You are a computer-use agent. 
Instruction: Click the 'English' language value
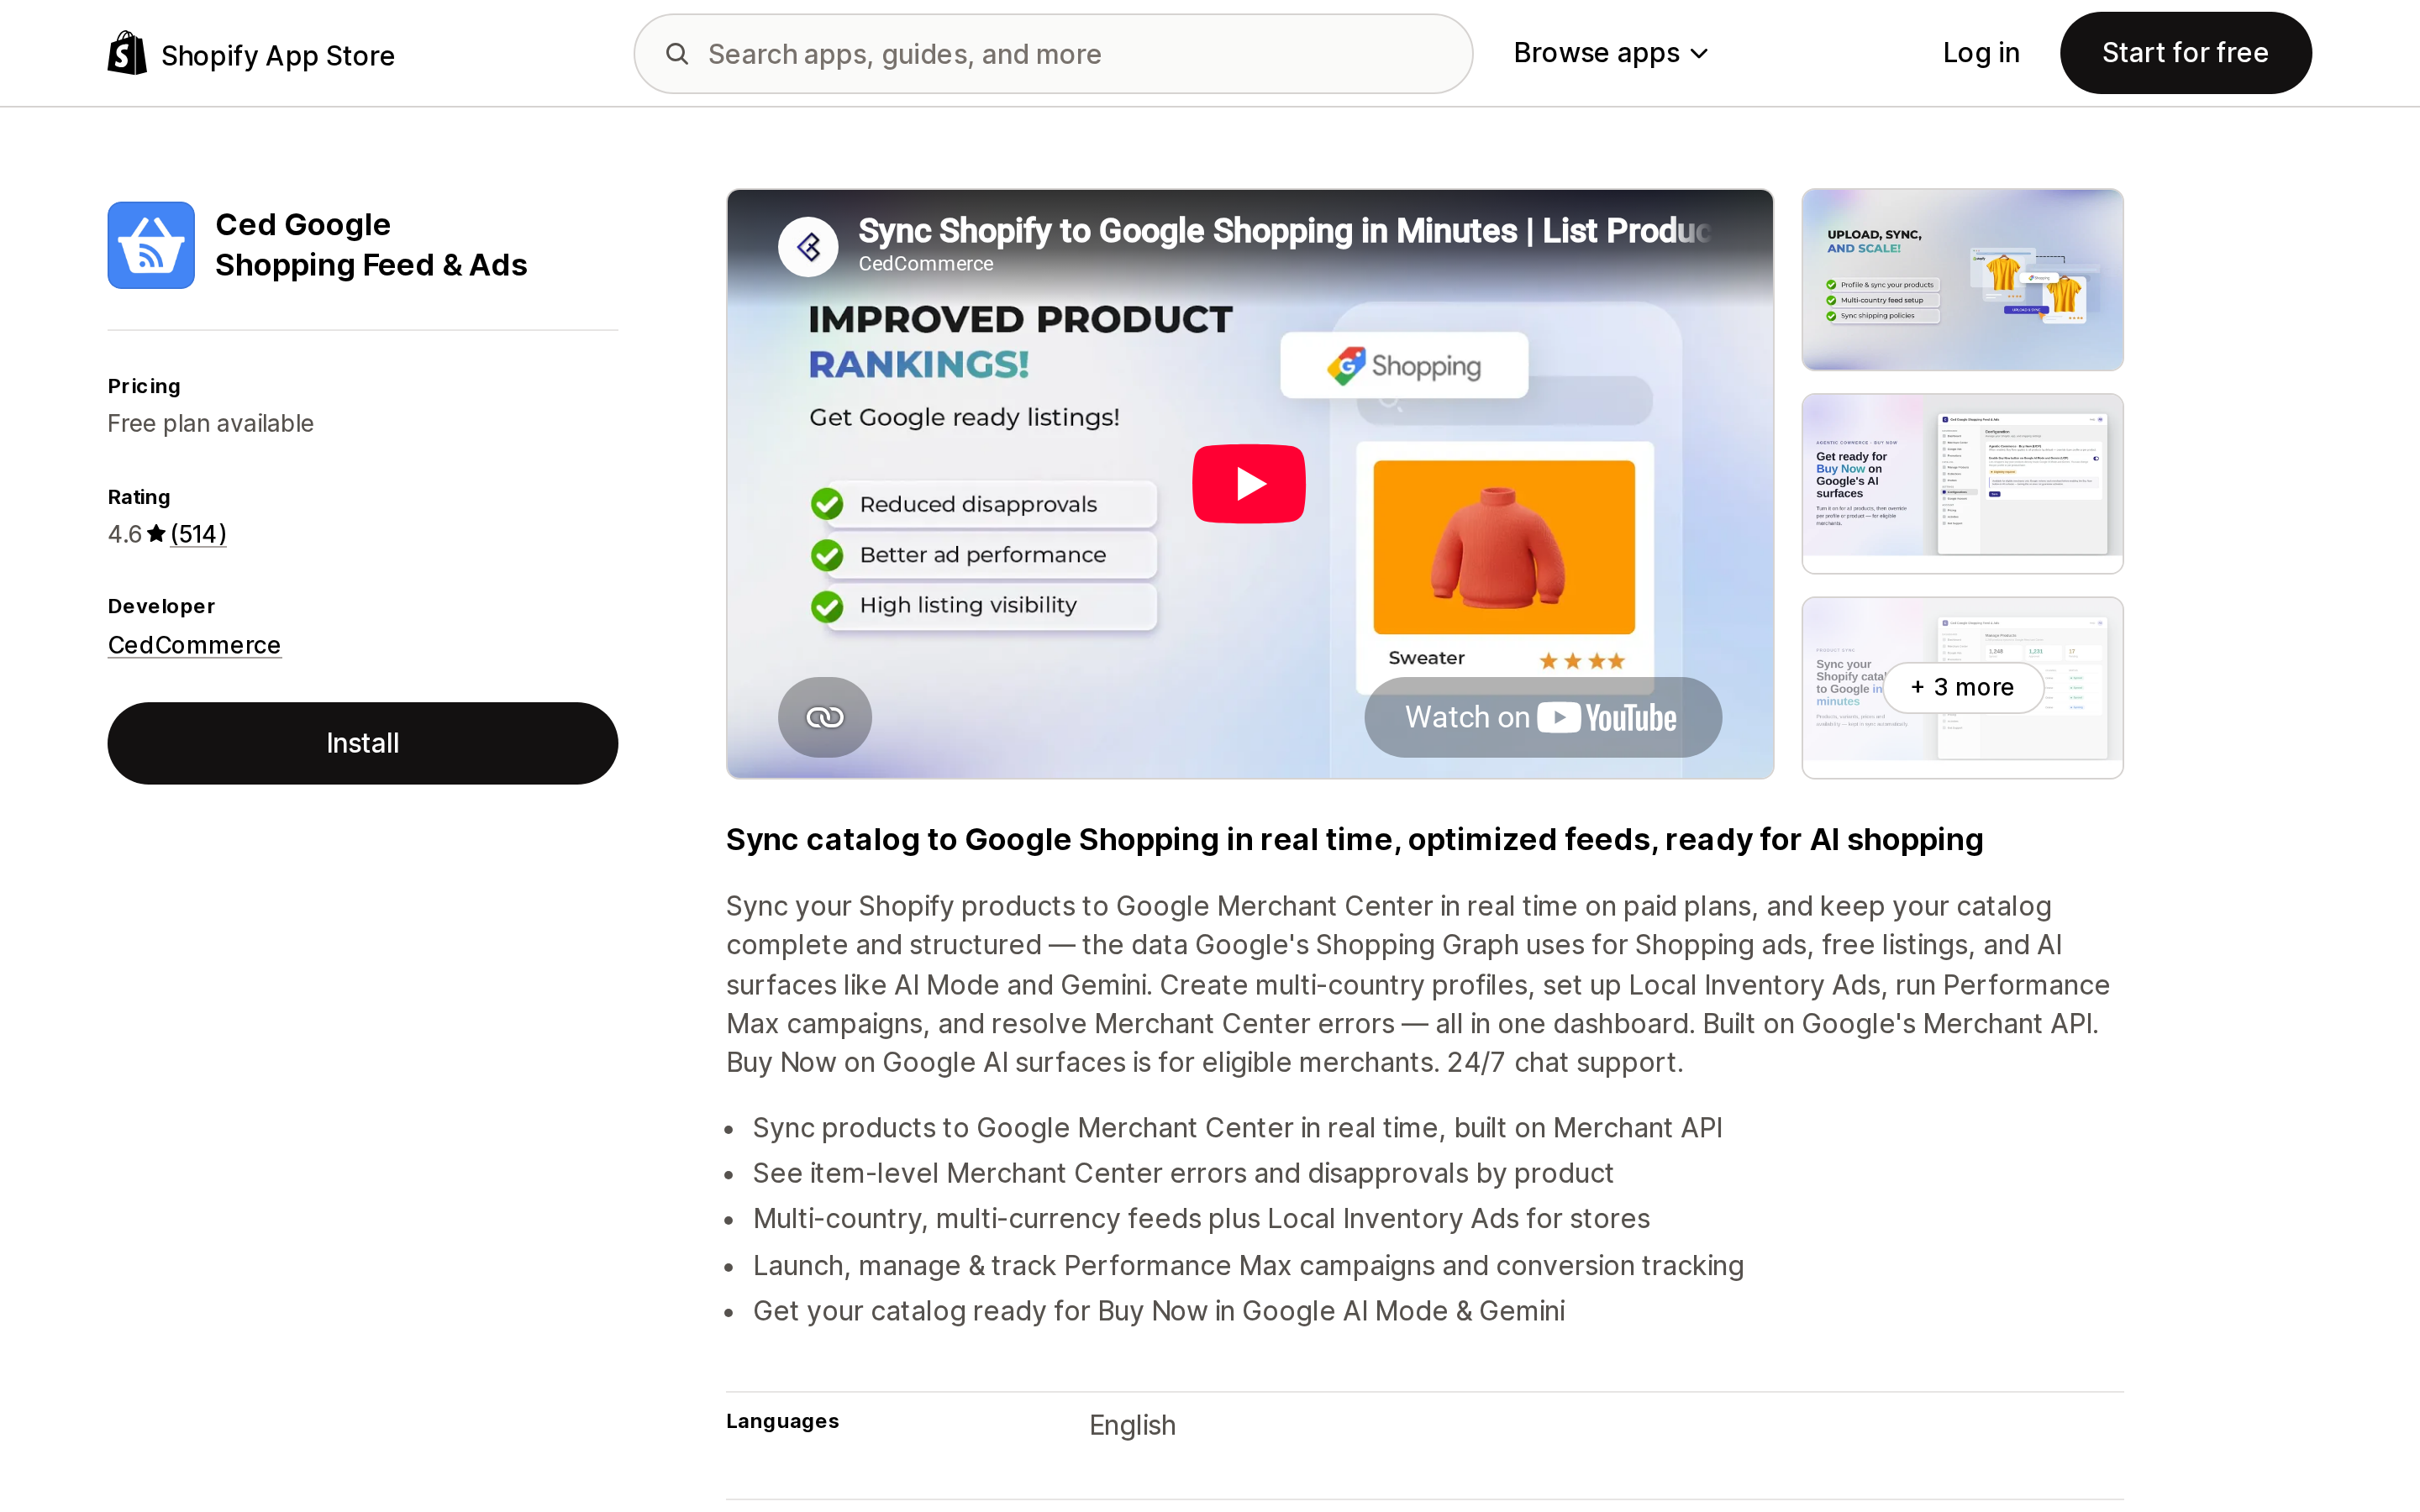(1132, 1425)
